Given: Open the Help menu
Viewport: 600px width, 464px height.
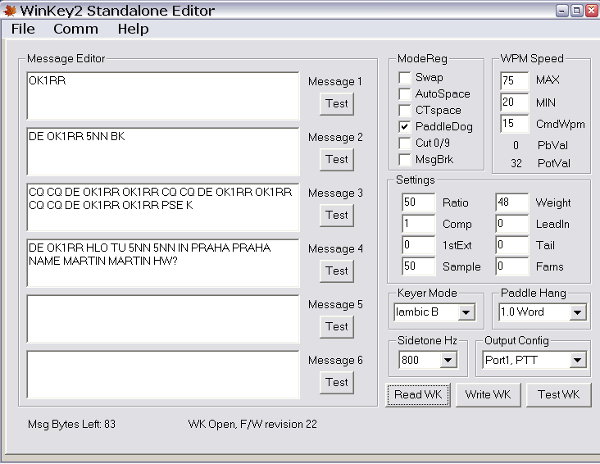Looking at the screenshot, I should [133, 29].
